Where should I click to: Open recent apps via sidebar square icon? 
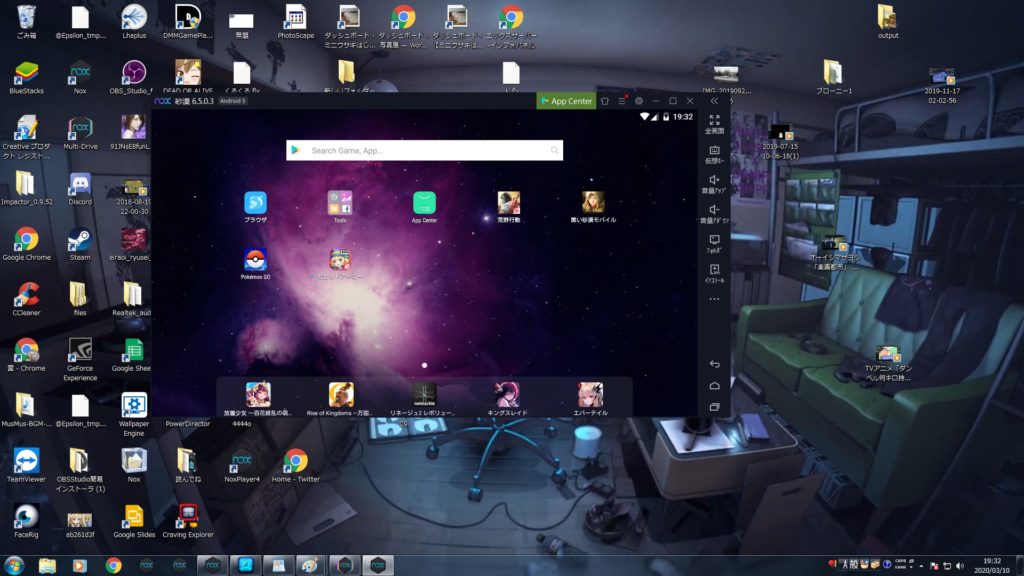714,407
